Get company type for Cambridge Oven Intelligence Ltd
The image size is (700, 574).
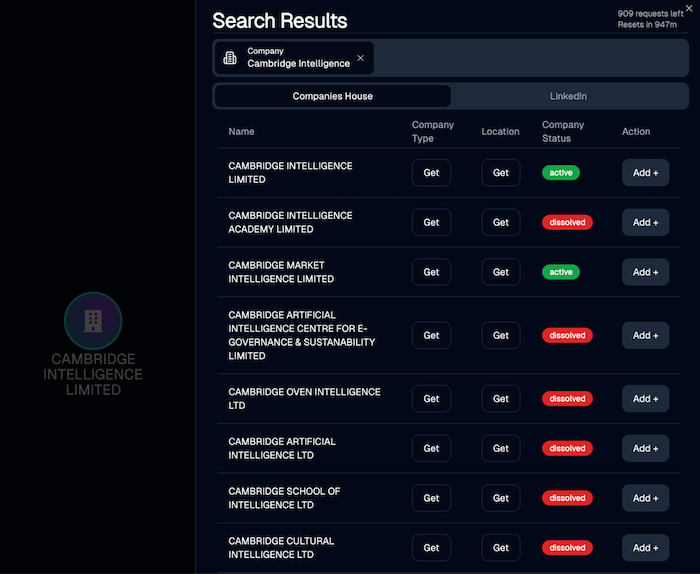pos(431,399)
